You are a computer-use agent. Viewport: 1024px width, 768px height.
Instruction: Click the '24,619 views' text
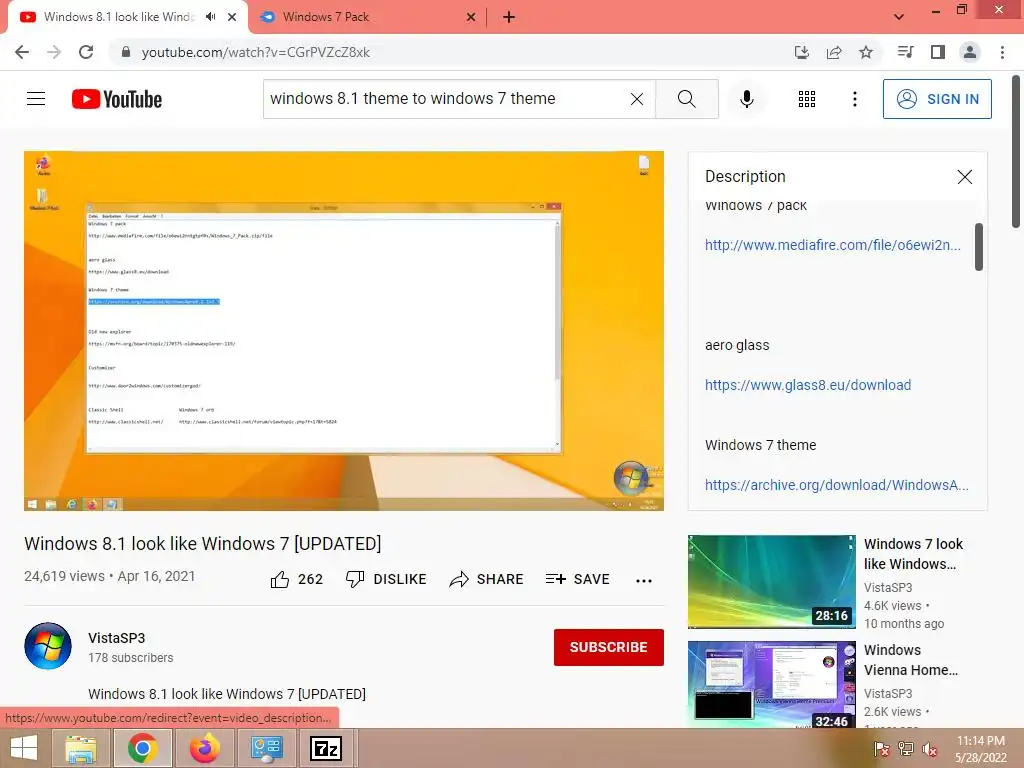pyautogui.click(x=64, y=576)
